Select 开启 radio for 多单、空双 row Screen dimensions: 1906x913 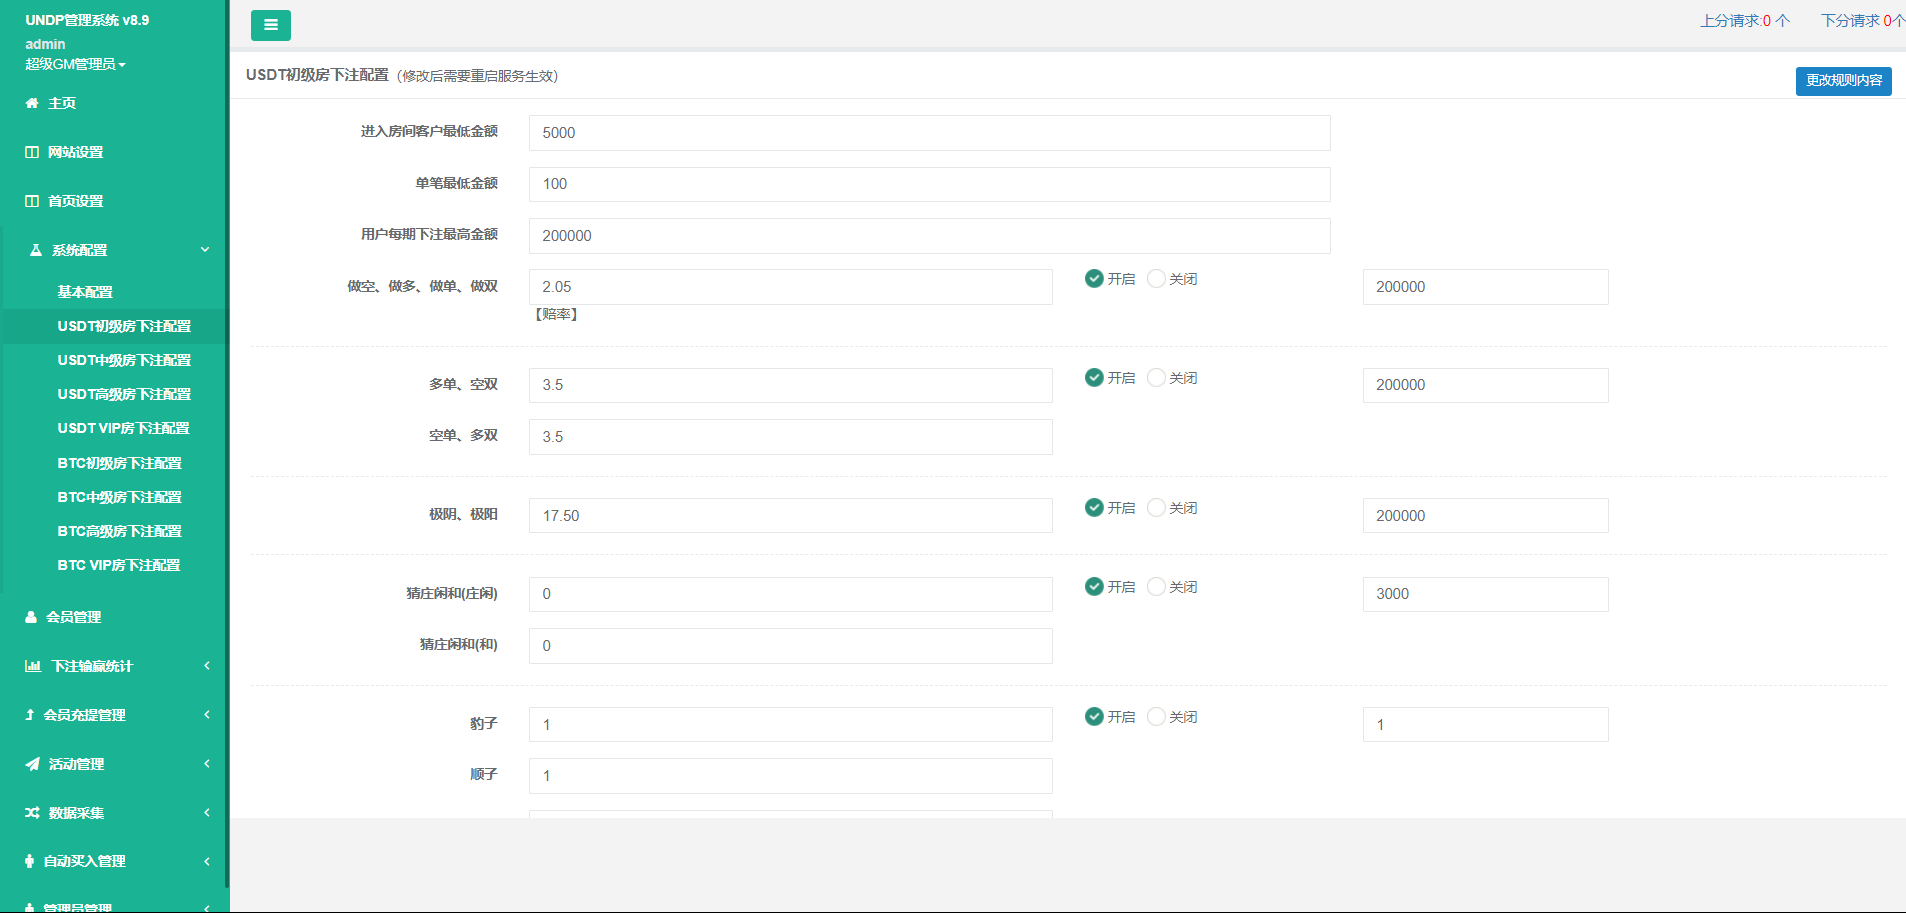(1094, 378)
